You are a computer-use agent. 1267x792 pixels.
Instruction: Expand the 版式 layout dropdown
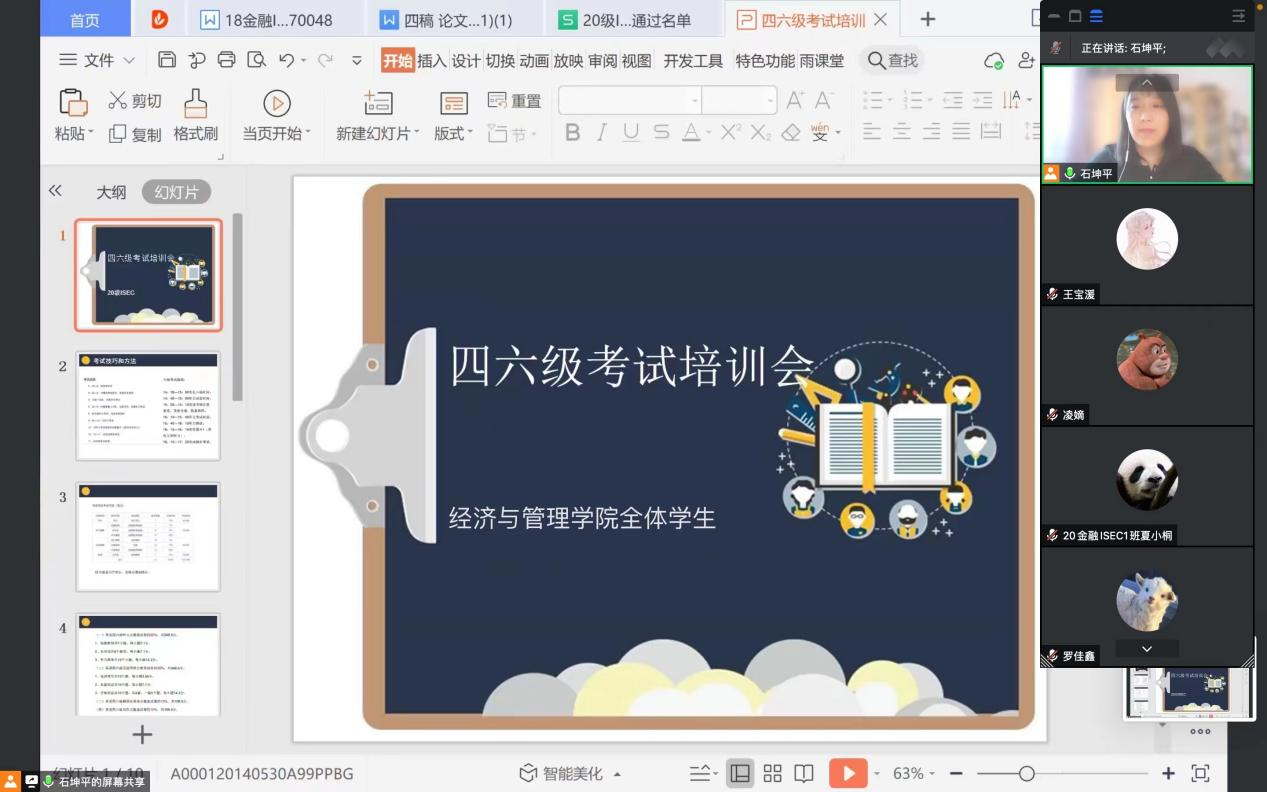pyautogui.click(x=453, y=133)
